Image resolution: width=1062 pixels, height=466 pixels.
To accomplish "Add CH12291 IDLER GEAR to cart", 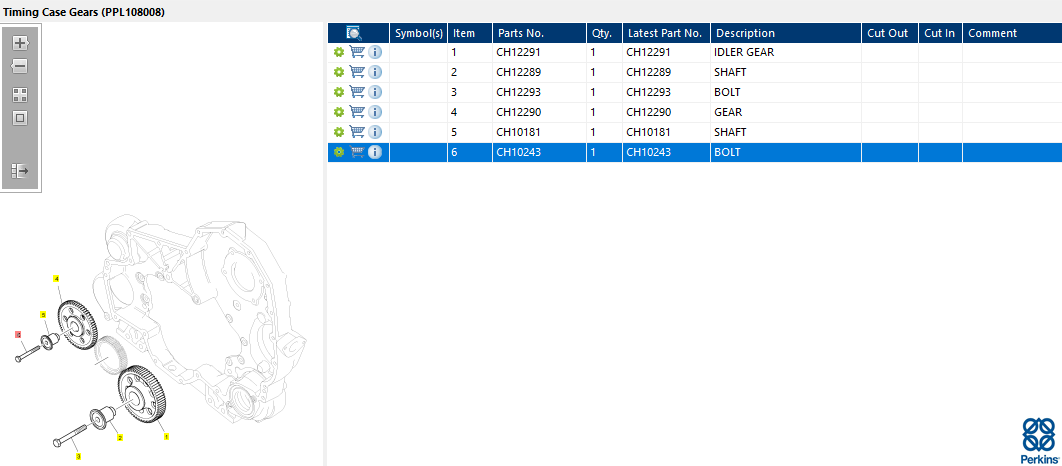I will tap(357, 52).
